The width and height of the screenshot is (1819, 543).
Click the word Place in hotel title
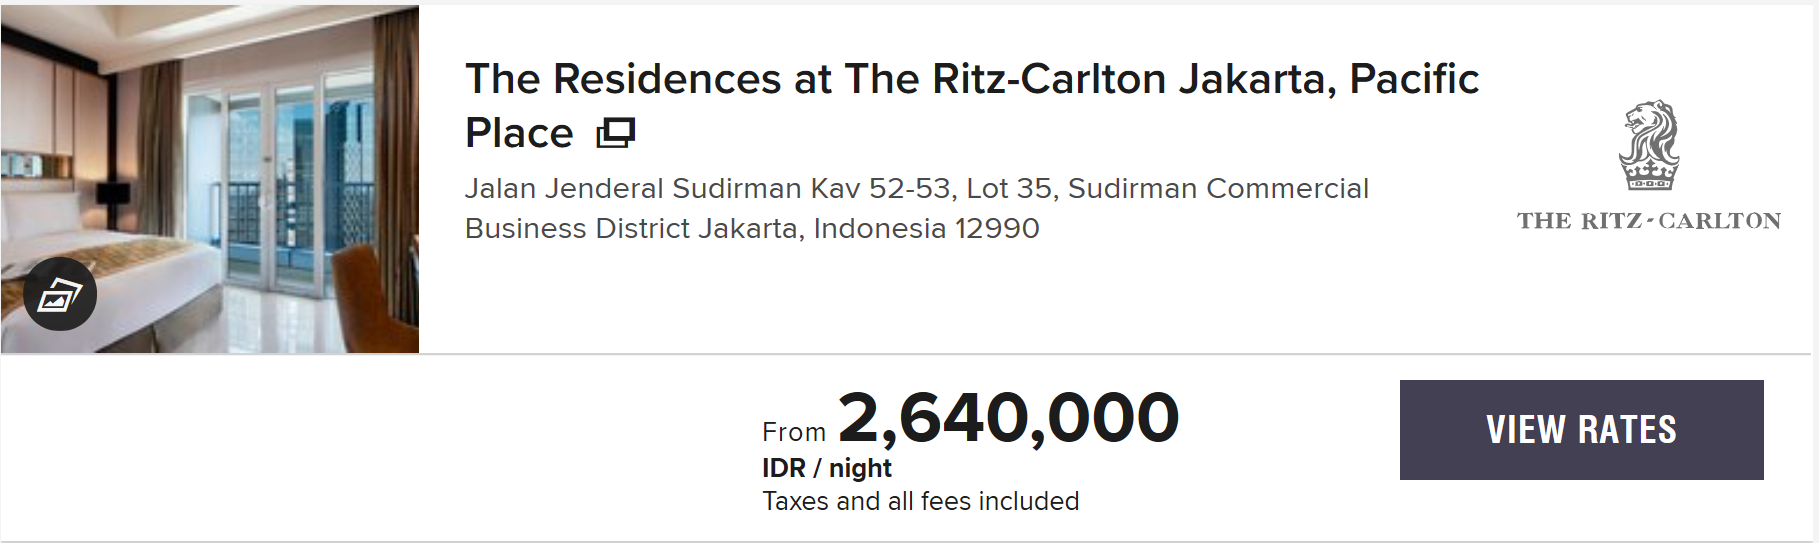tap(520, 133)
